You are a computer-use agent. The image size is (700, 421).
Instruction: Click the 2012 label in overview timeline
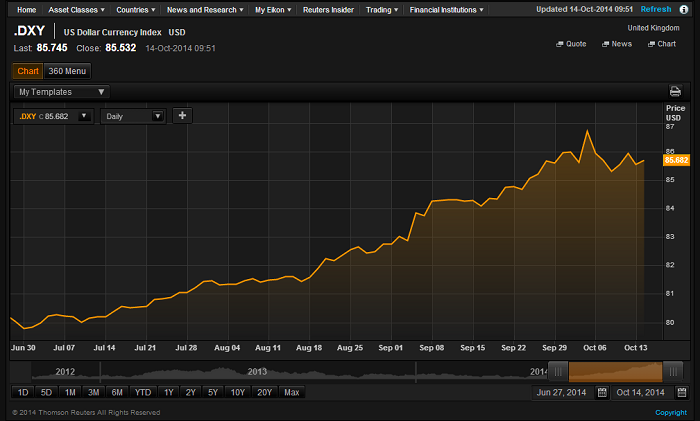pos(65,371)
